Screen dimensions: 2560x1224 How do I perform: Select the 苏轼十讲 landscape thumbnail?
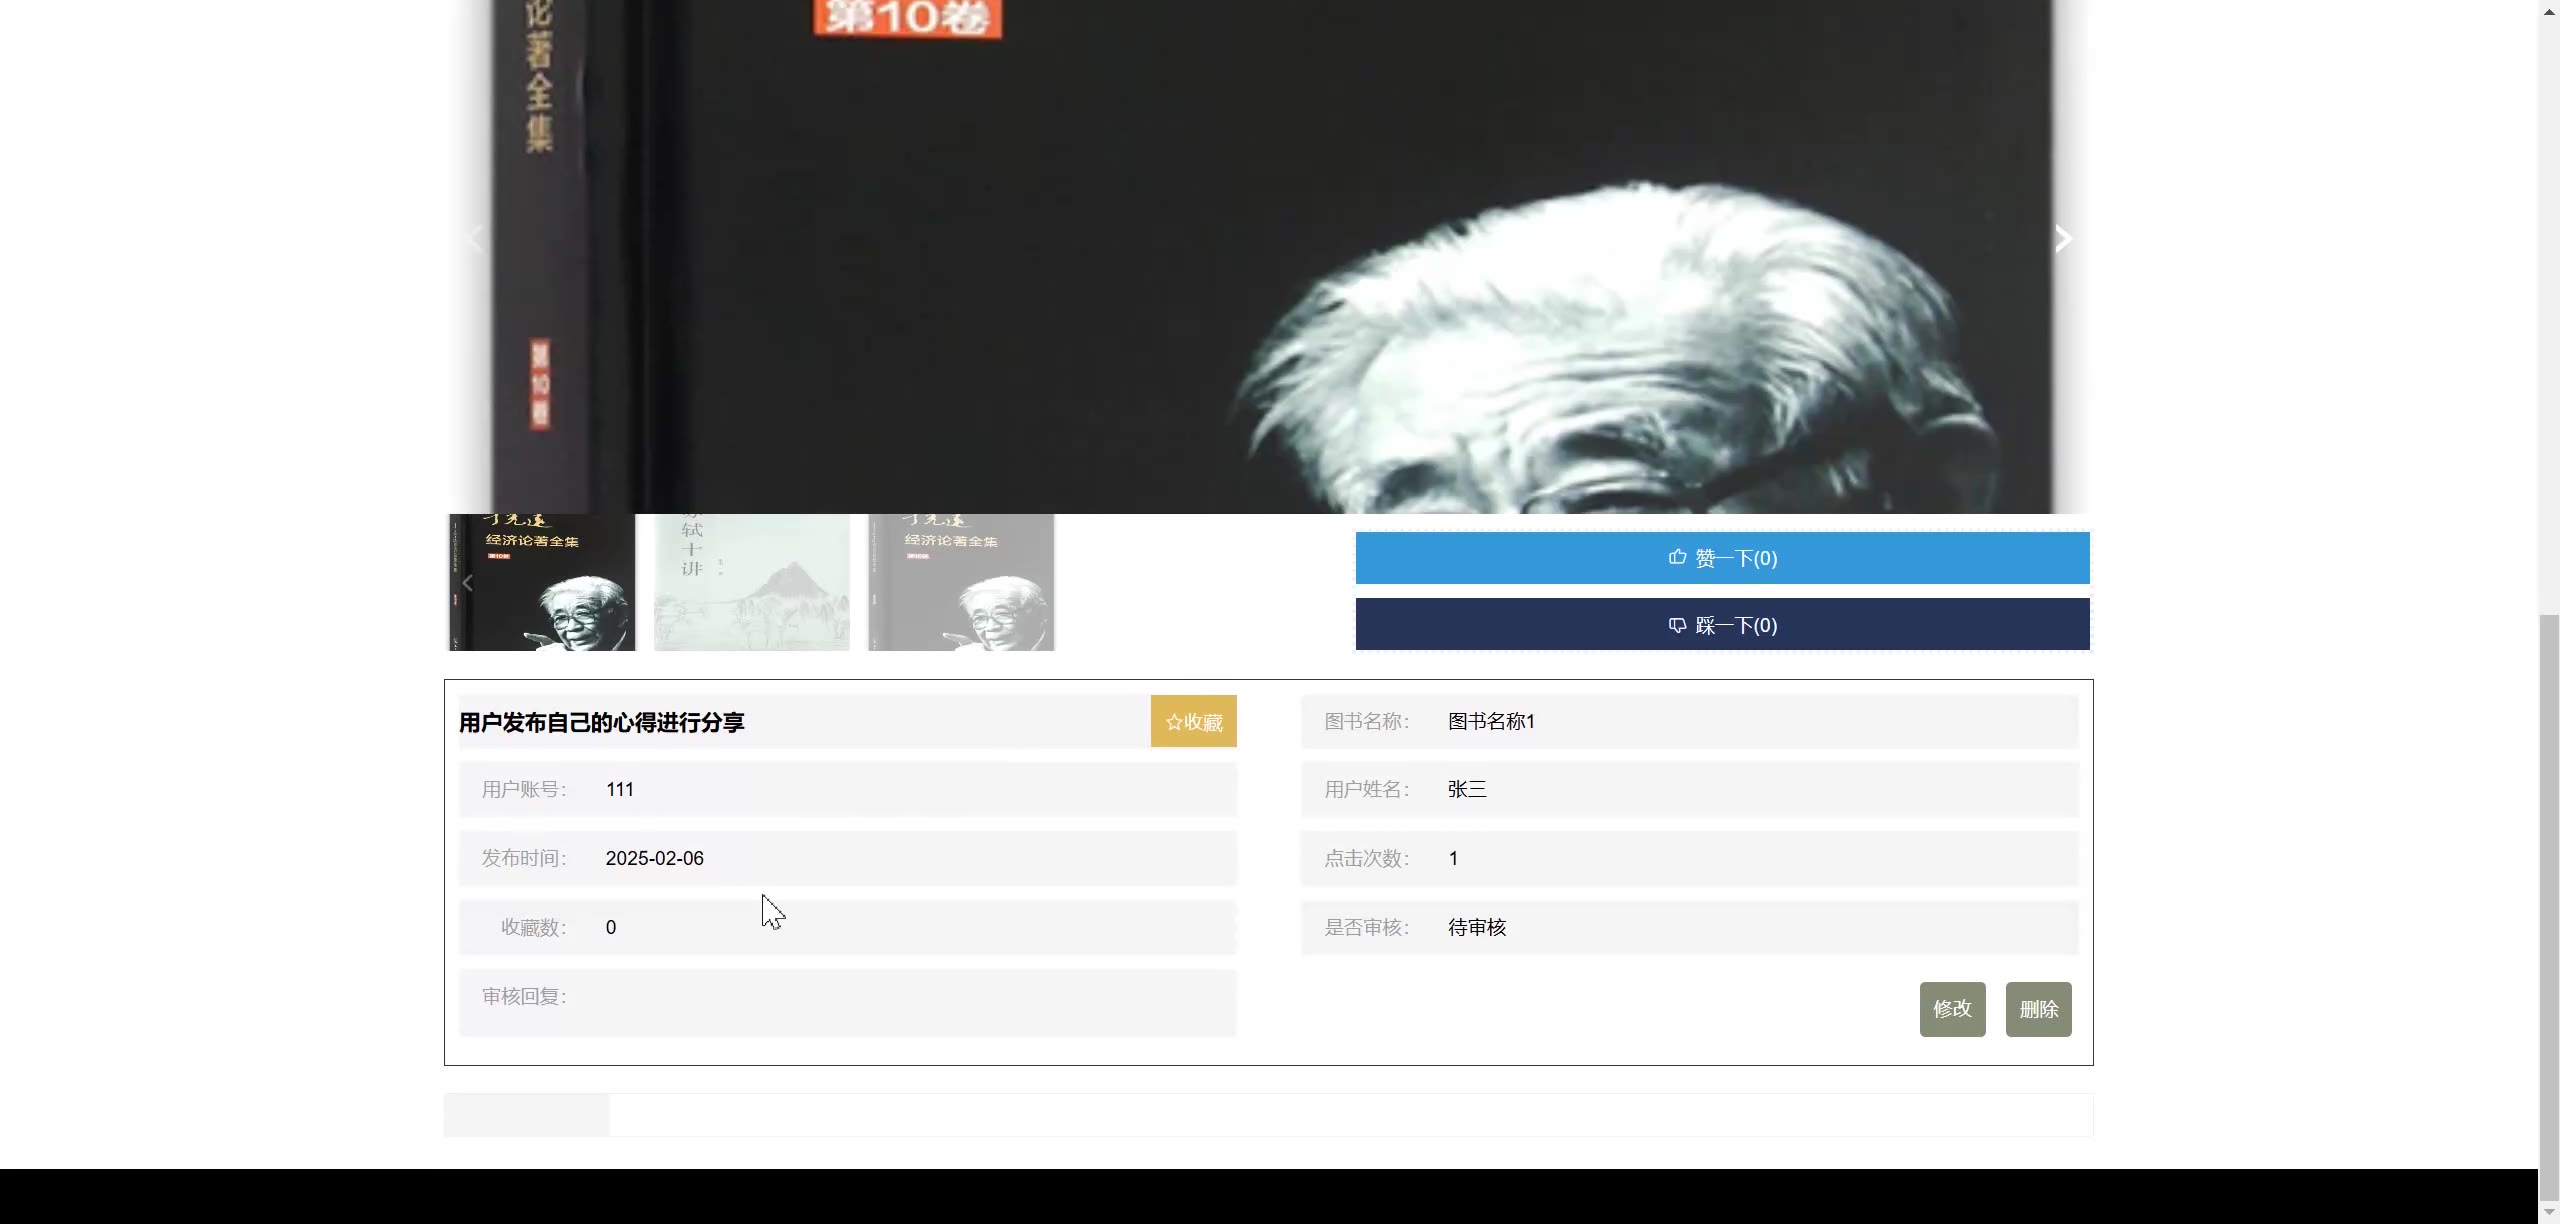[x=751, y=583]
